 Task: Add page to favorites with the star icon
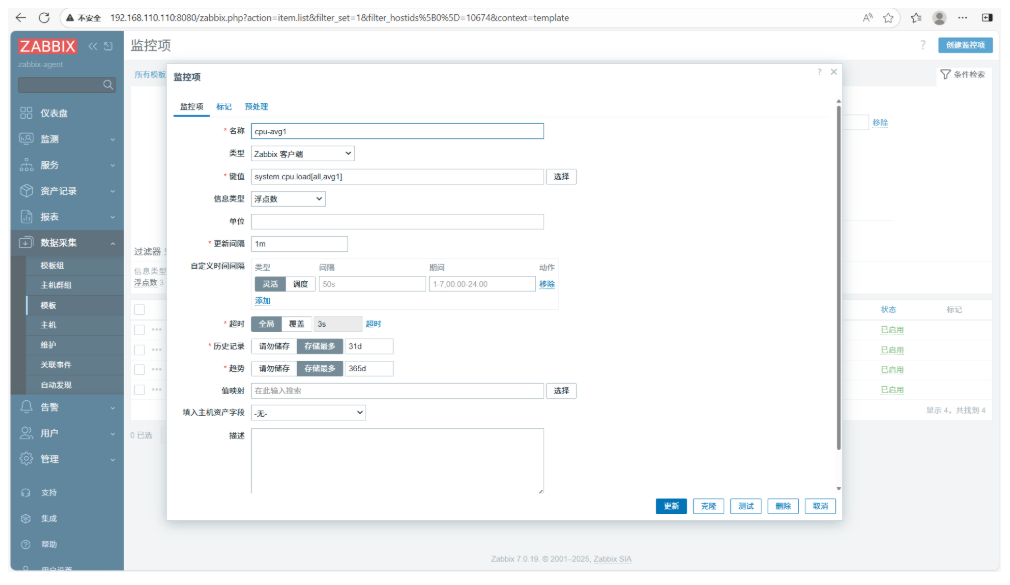tap(888, 17)
